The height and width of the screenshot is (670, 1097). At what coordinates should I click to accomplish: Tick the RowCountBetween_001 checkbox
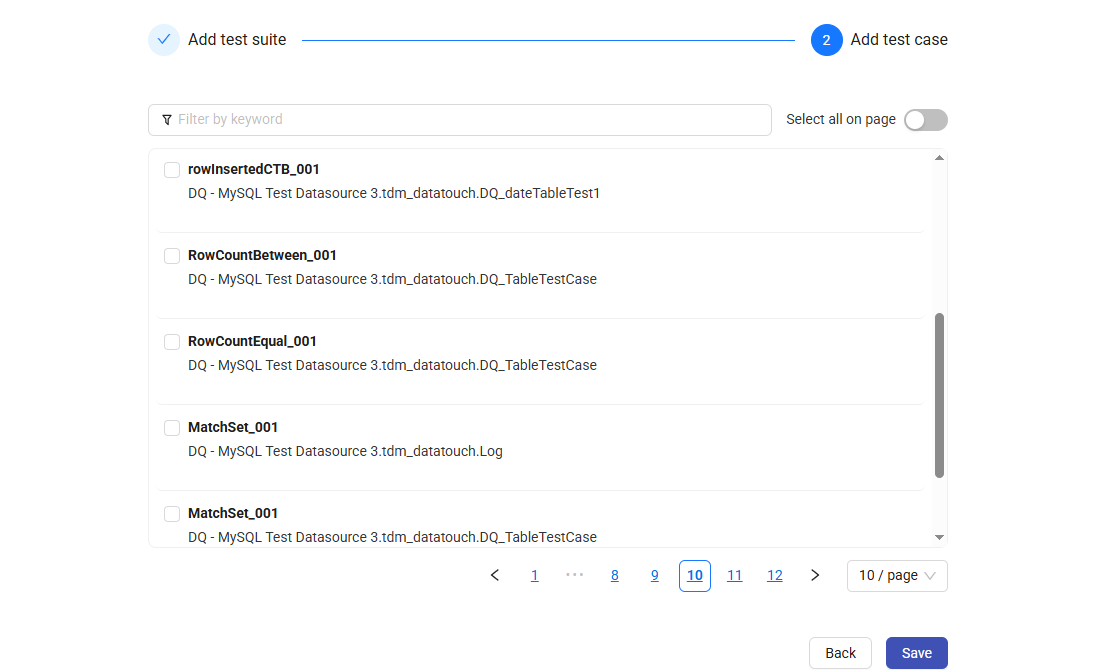point(172,256)
